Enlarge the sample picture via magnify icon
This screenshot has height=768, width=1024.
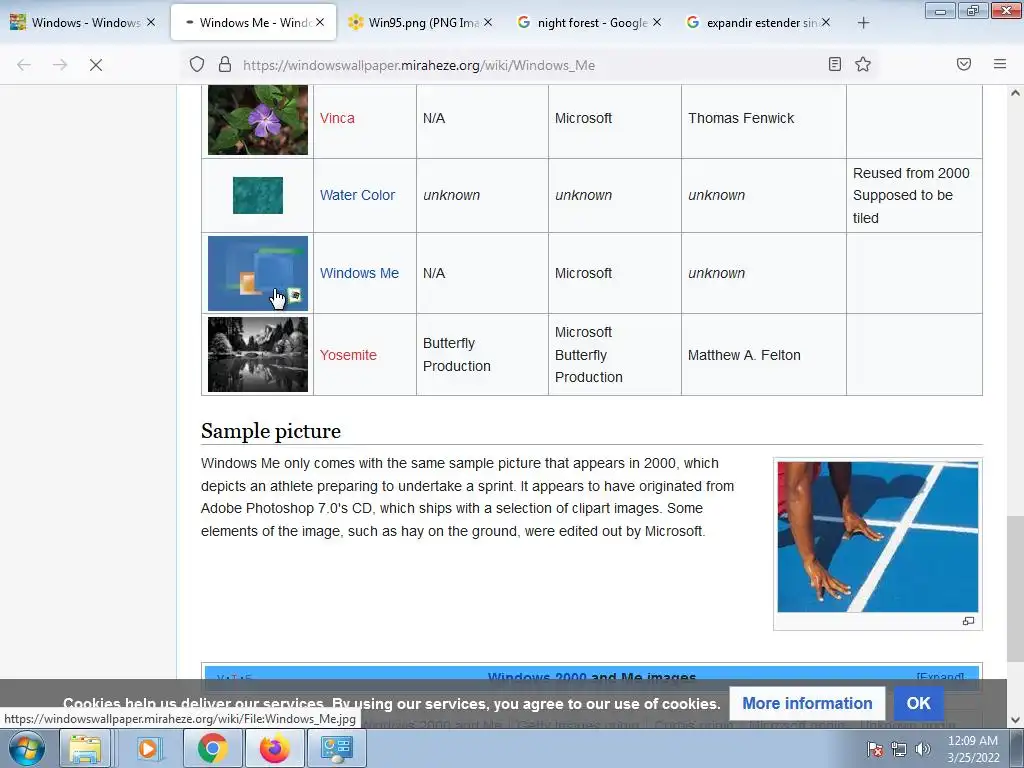point(968,621)
